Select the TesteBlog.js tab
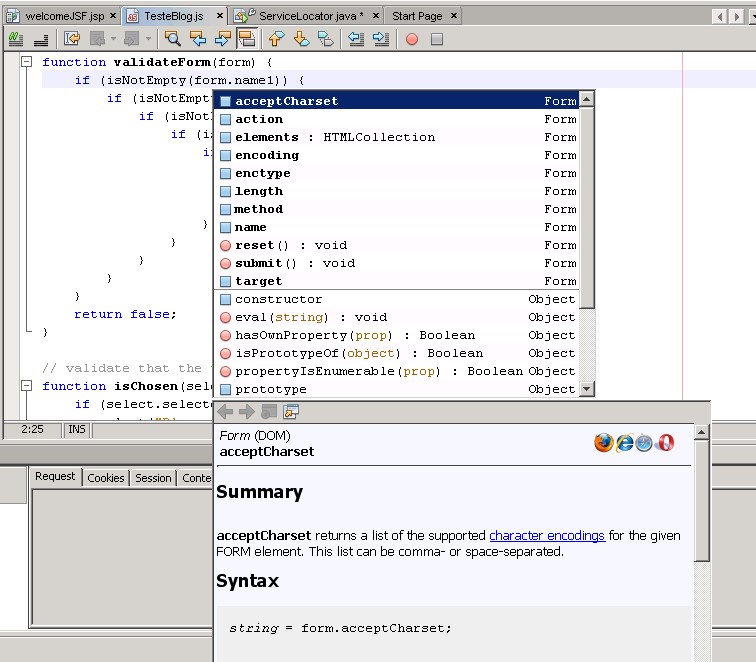Viewport: 756px width, 662px height. coord(174,16)
